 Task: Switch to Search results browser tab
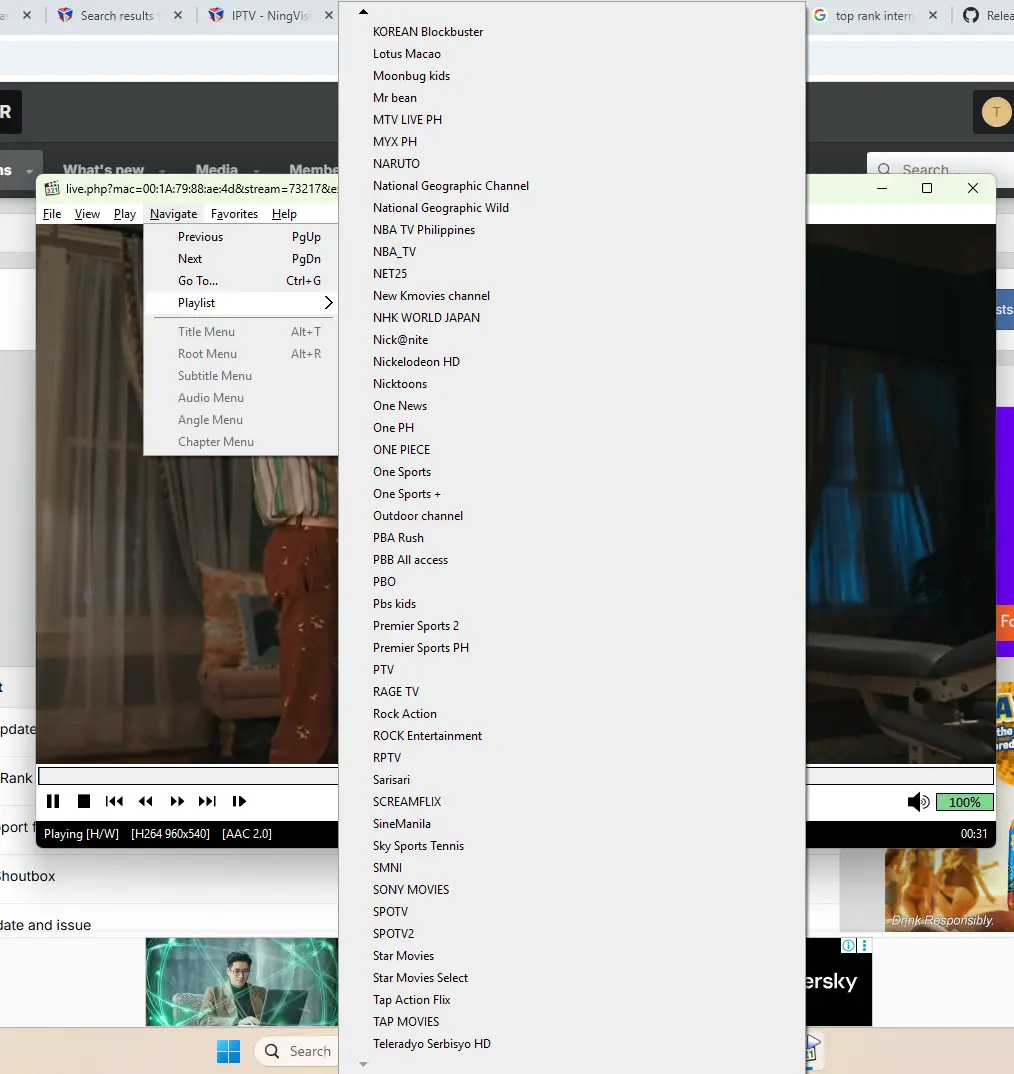(117, 15)
